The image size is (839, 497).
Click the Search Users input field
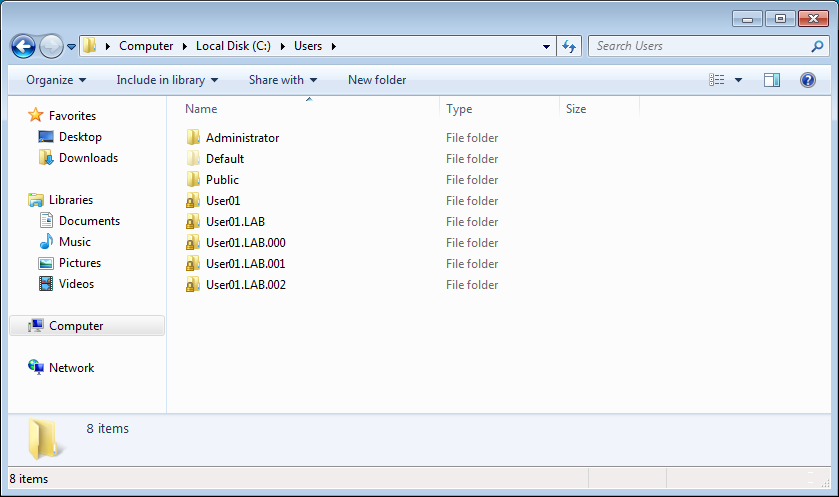(x=700, y=46)
